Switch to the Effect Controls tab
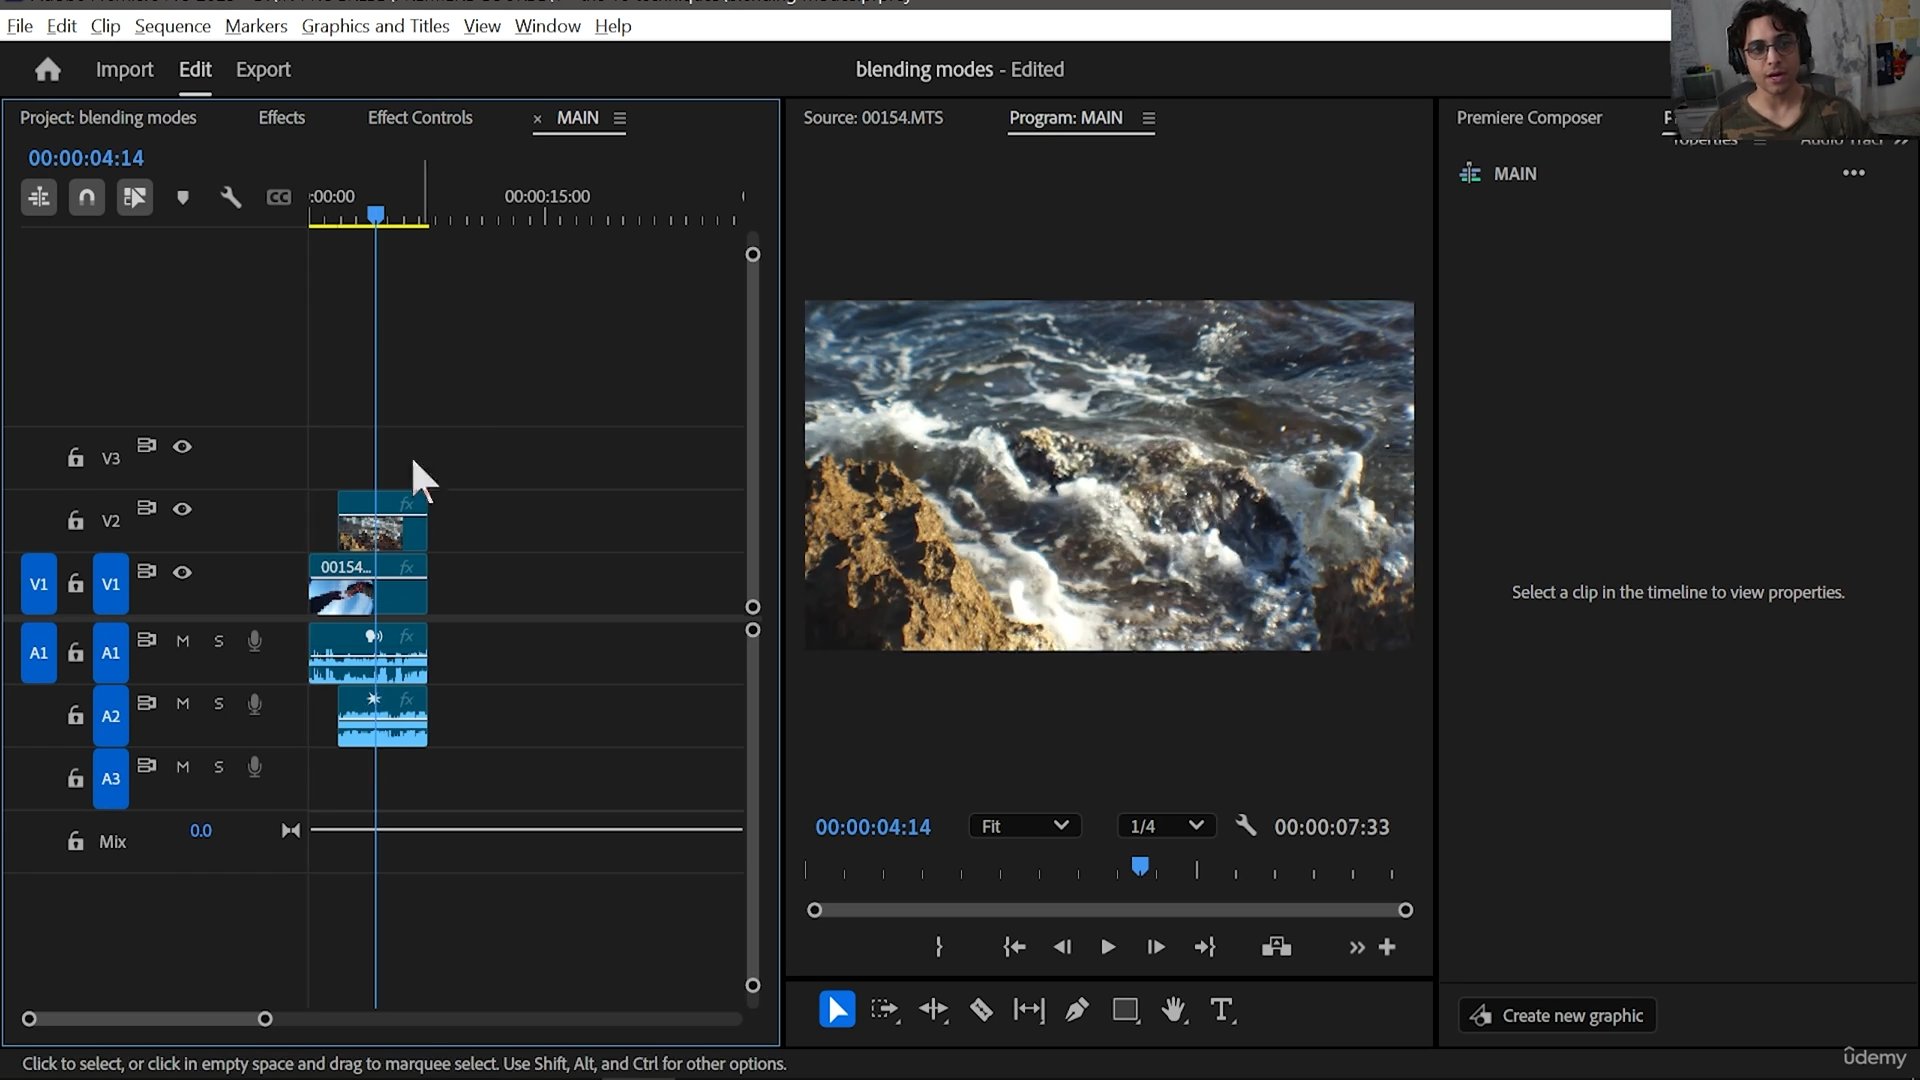This screenshot has width=1920, height=1080. [x=419, y=118]
